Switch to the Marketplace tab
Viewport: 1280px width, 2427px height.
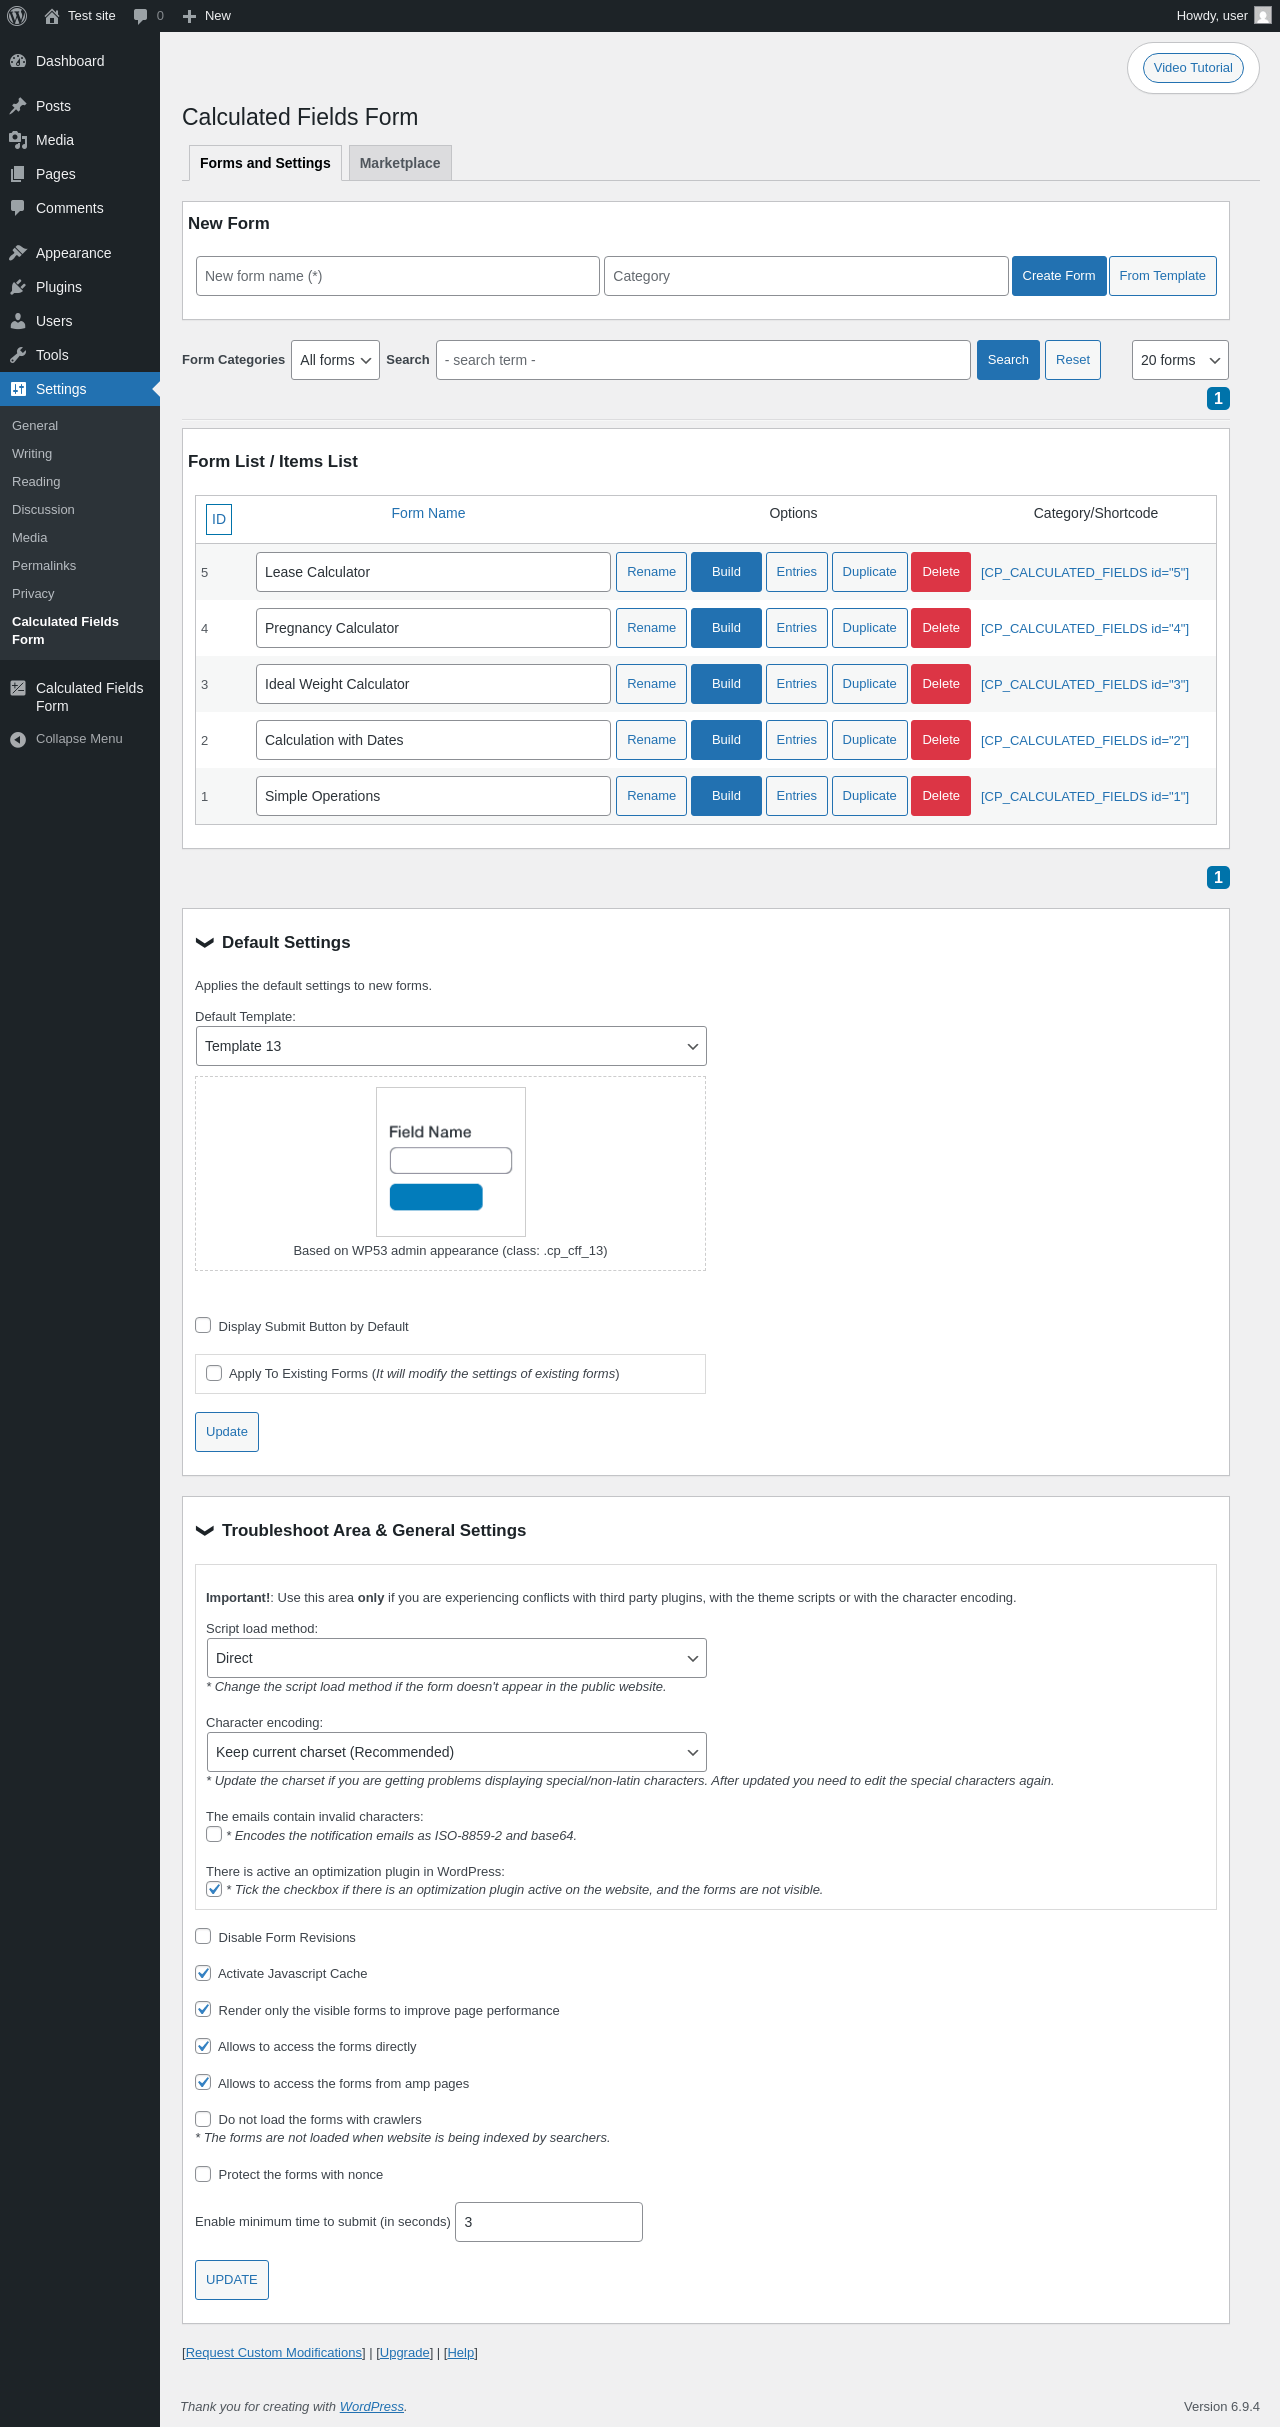(400, 163)
